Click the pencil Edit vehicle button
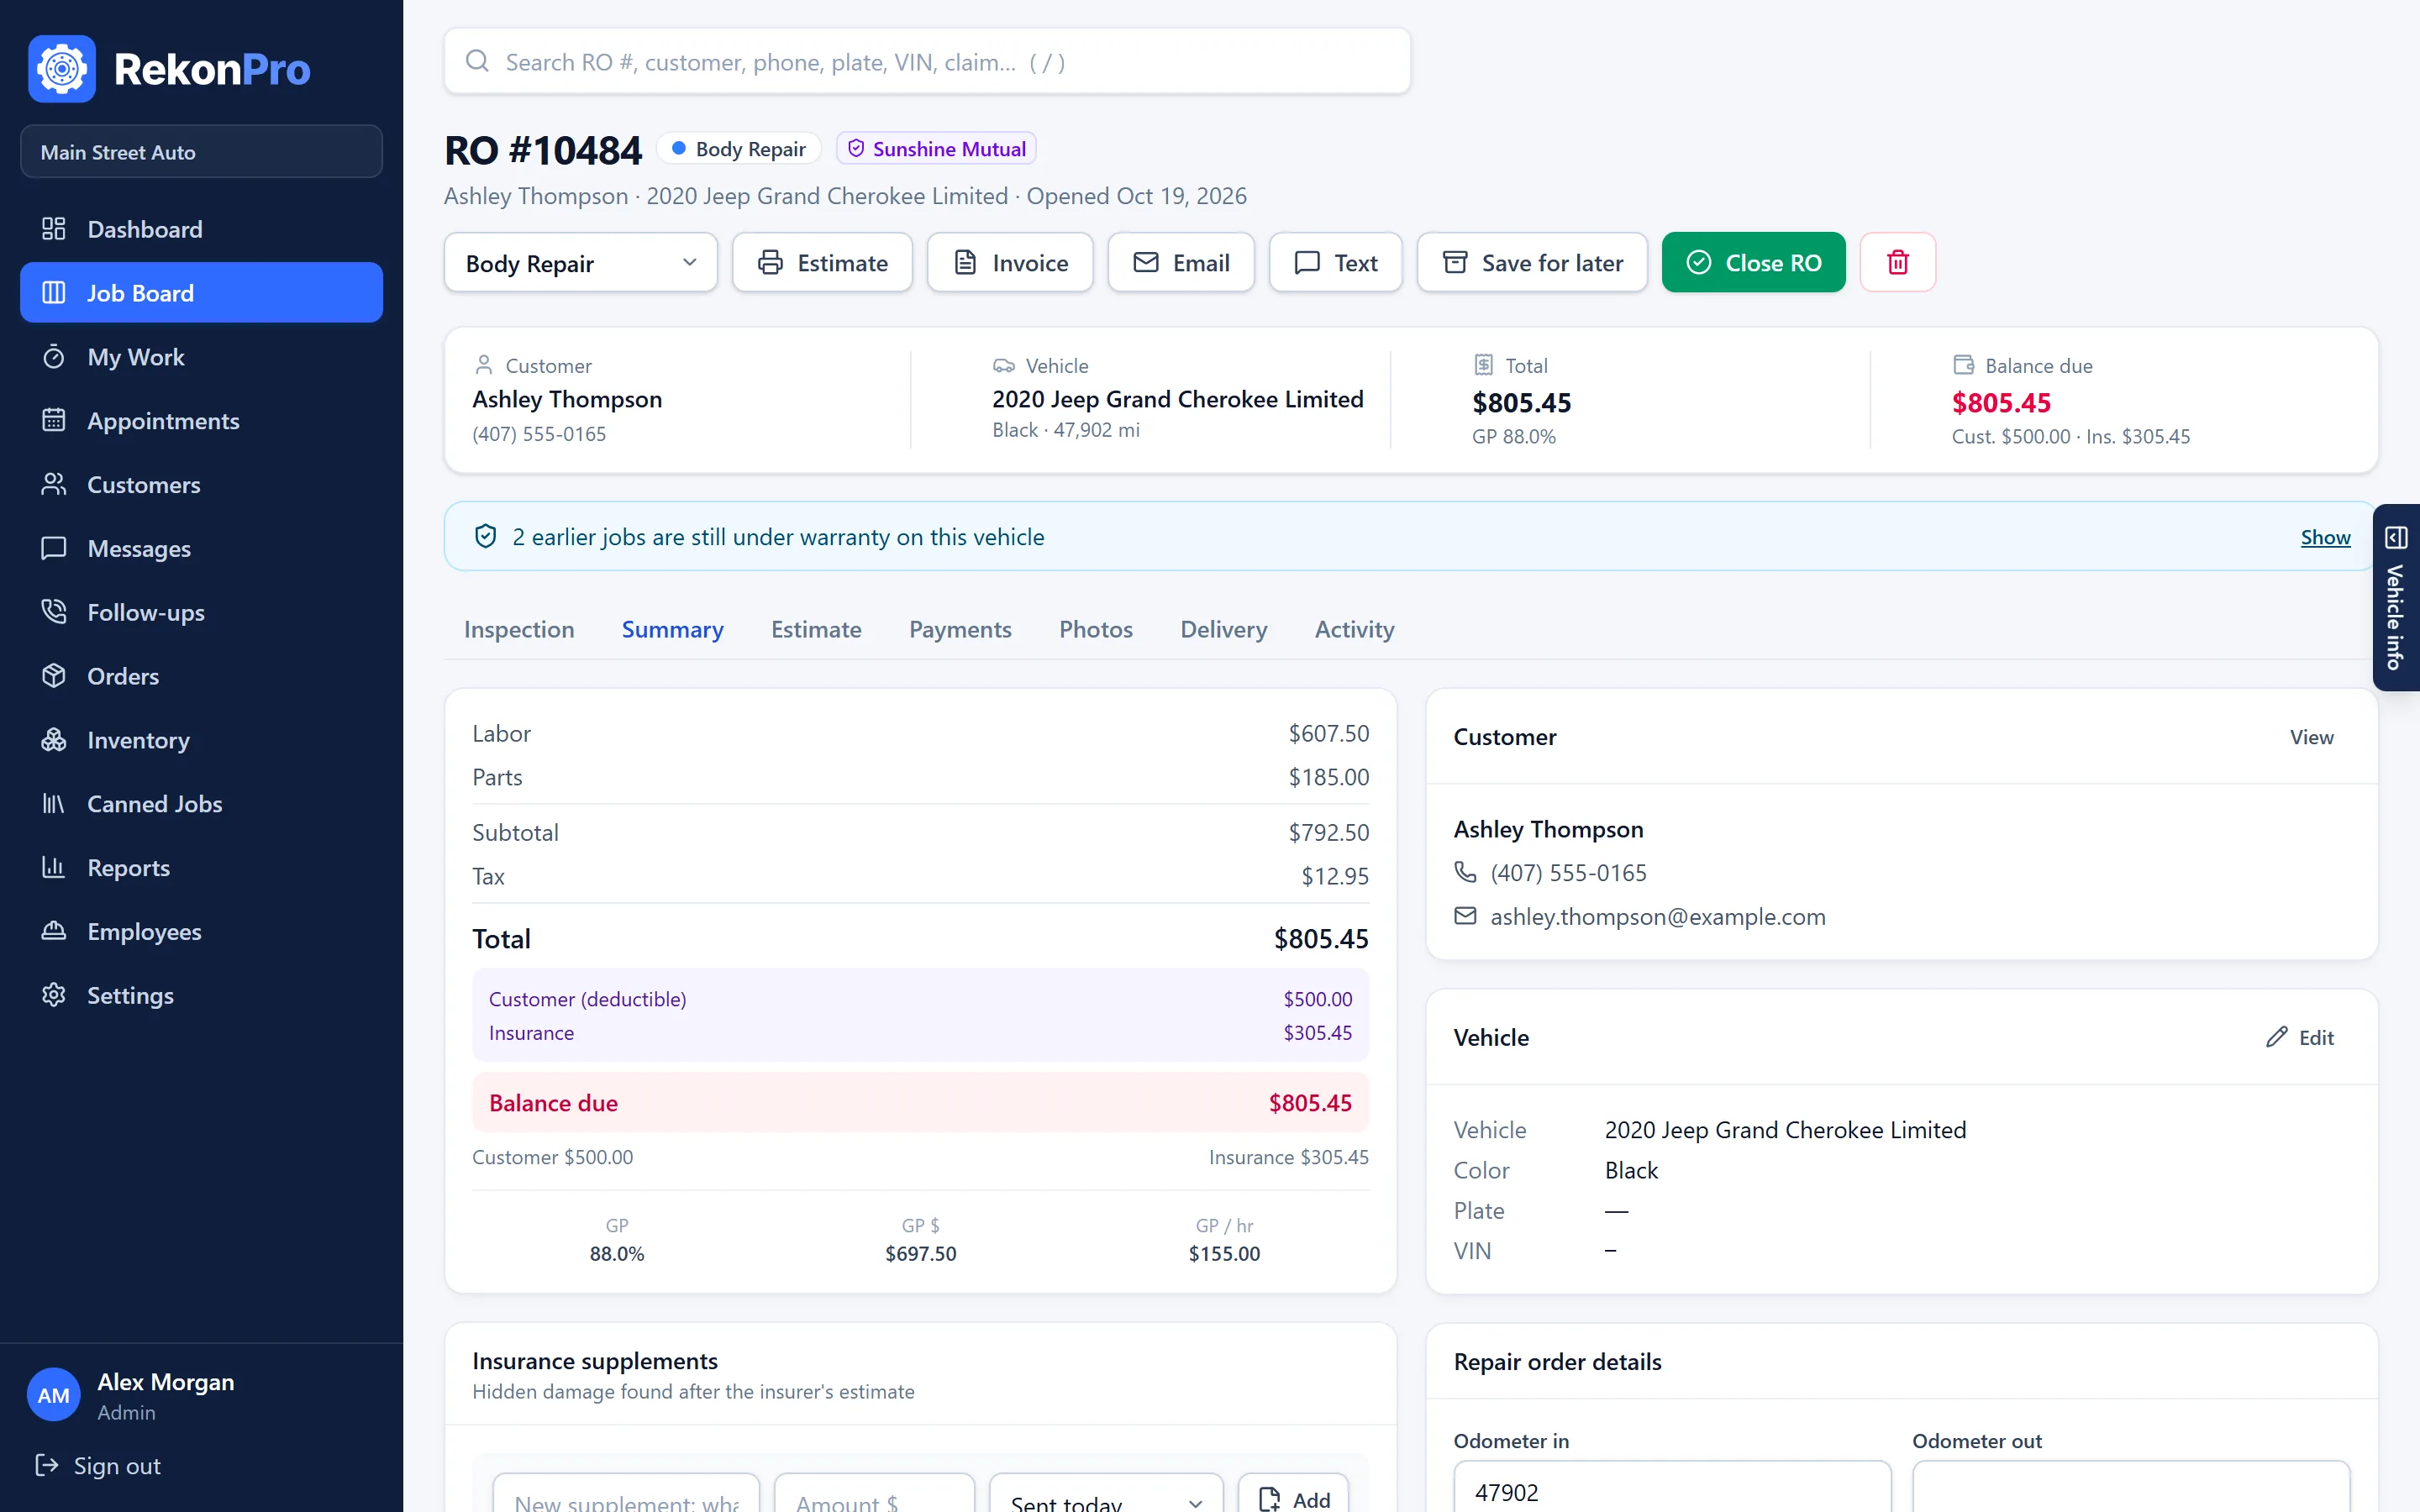Image resolution: width=2420 pixels, height=1512 pixels. 2299,1037
